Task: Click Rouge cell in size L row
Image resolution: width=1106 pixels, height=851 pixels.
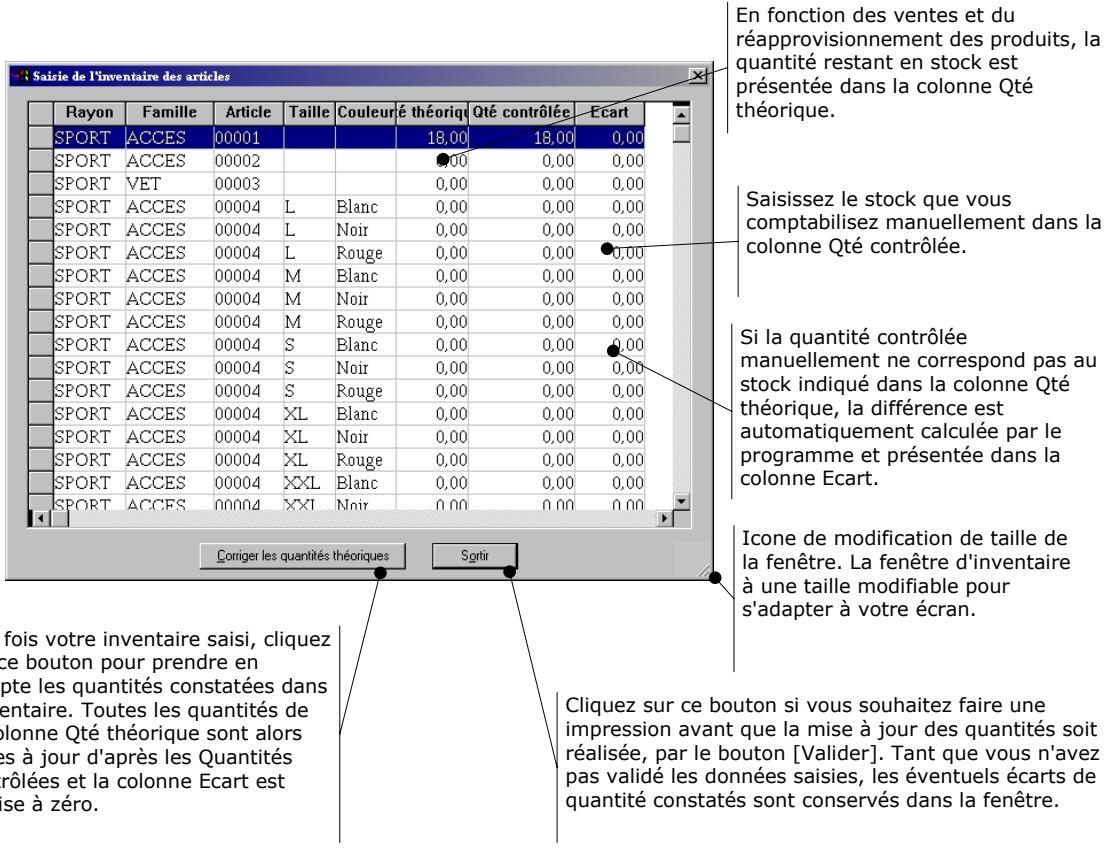Action: tap(365, 253)
